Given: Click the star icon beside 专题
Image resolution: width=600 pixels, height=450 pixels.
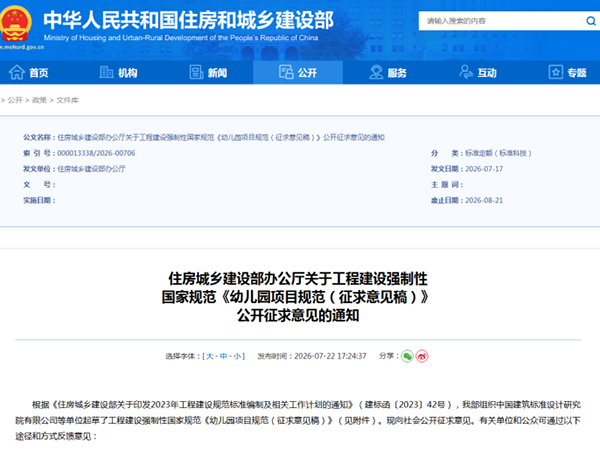Looking at the screenshot, I should click(556, 72).
